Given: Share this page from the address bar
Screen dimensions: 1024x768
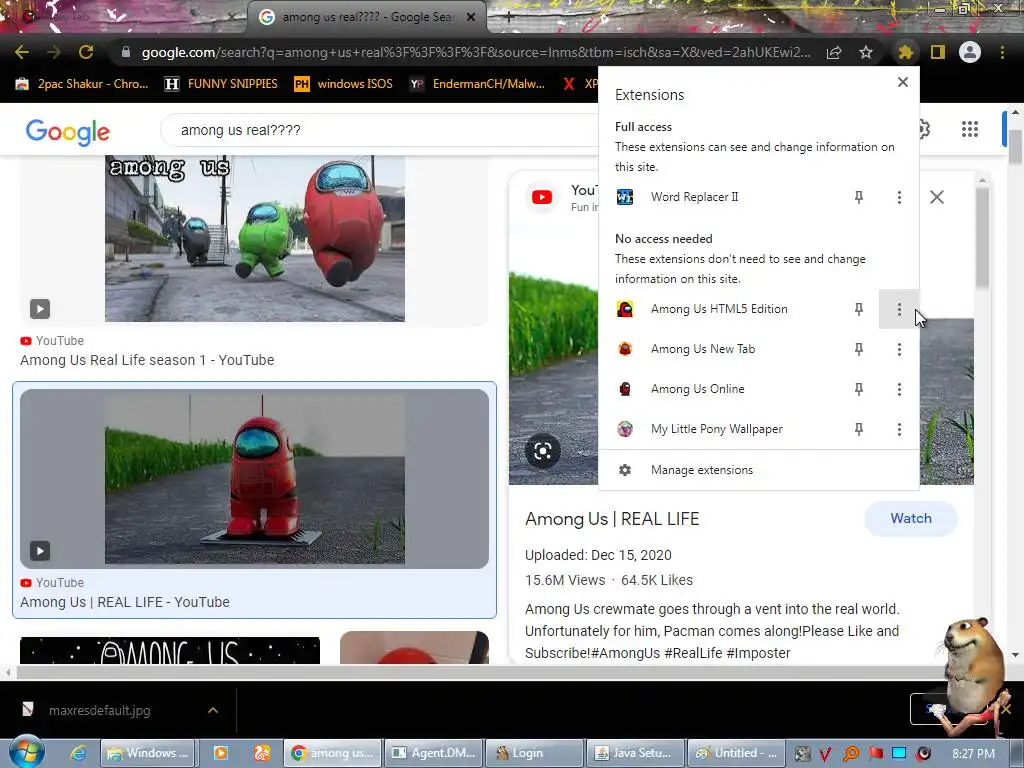Looking at the screenshot, I should [x=834, y=52].
